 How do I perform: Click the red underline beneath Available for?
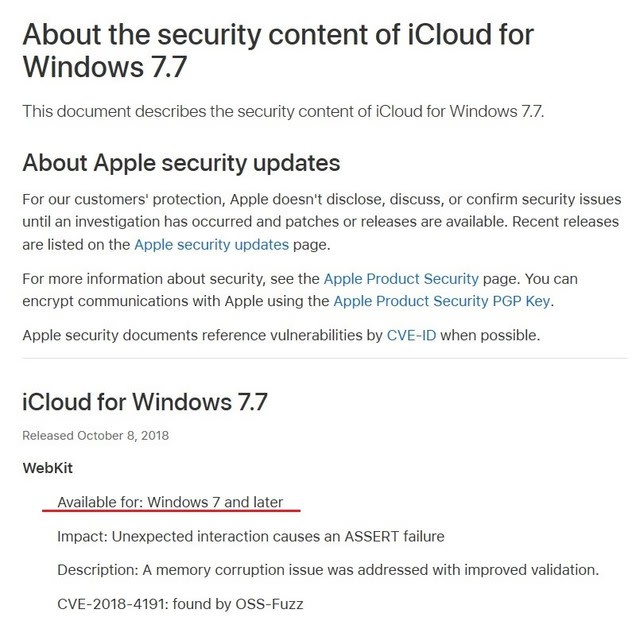(x=171, y=510)
